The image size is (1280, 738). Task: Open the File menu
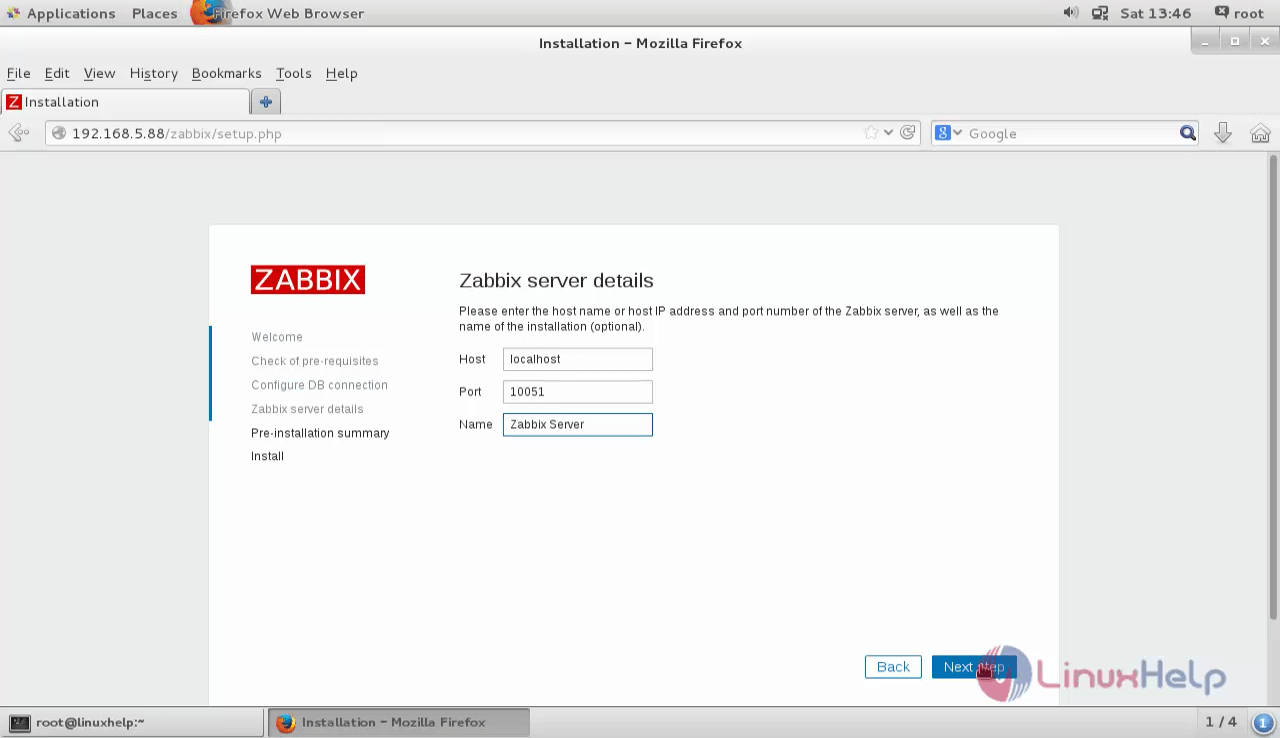[18, 73]
